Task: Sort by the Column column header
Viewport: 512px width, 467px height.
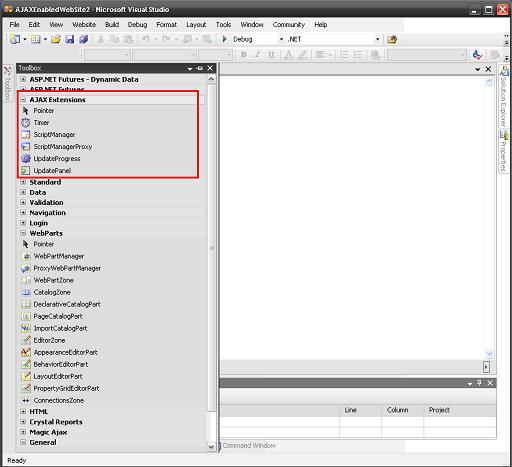Action: 402,410
